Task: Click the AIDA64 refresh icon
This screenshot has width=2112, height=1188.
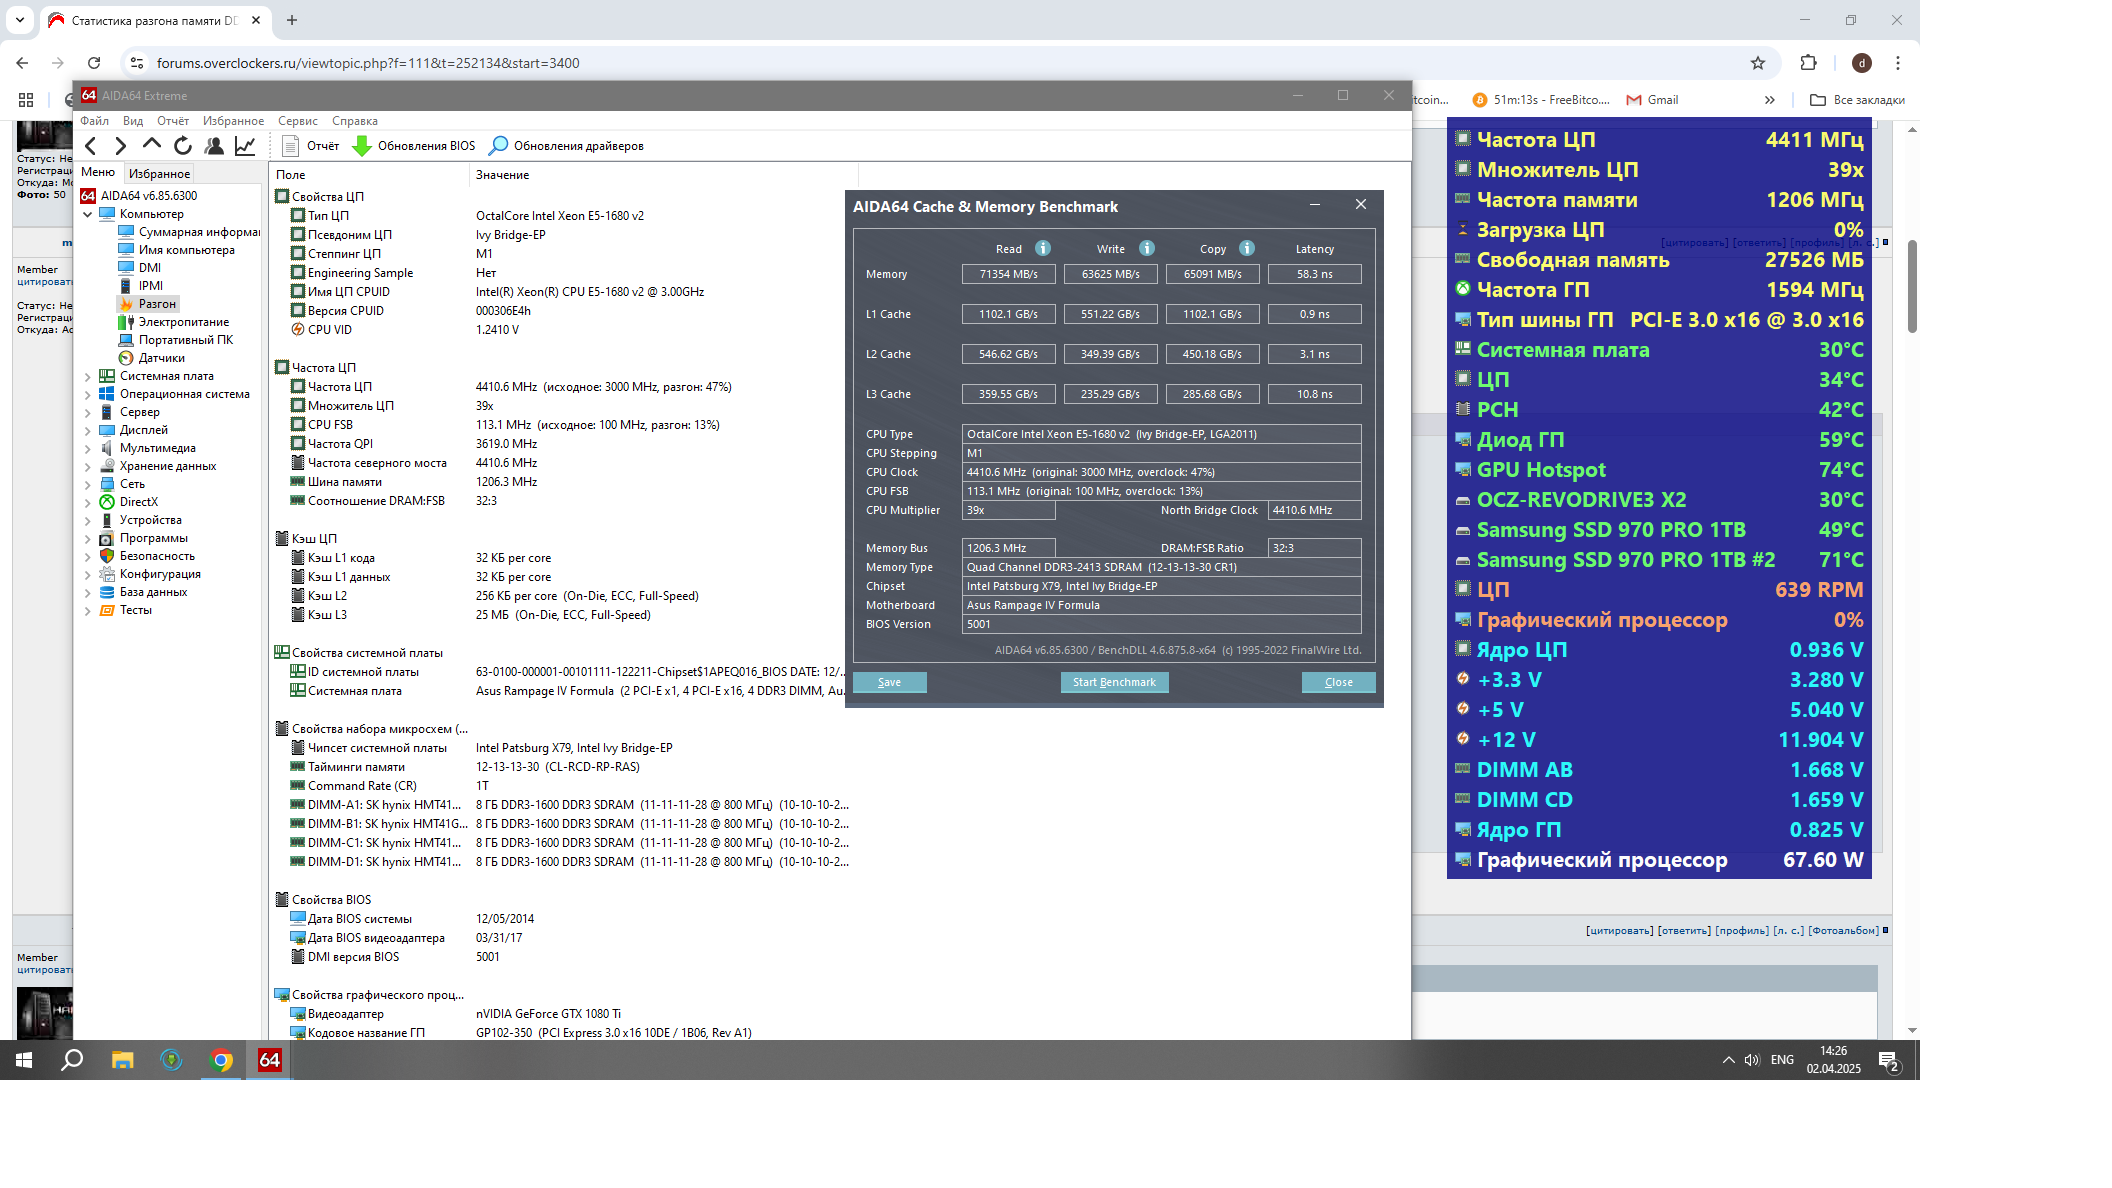Action: click(x=183, y=146)
